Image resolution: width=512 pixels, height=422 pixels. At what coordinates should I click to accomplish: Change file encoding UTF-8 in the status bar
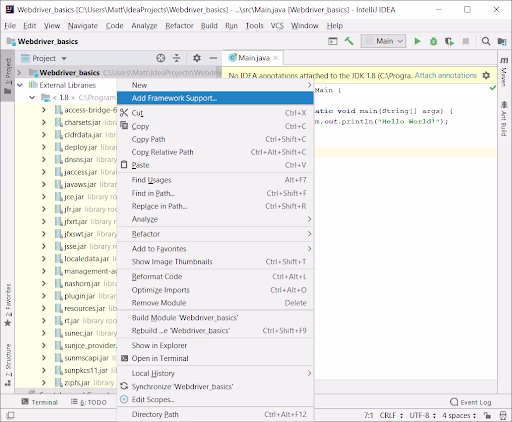(422, 415)
